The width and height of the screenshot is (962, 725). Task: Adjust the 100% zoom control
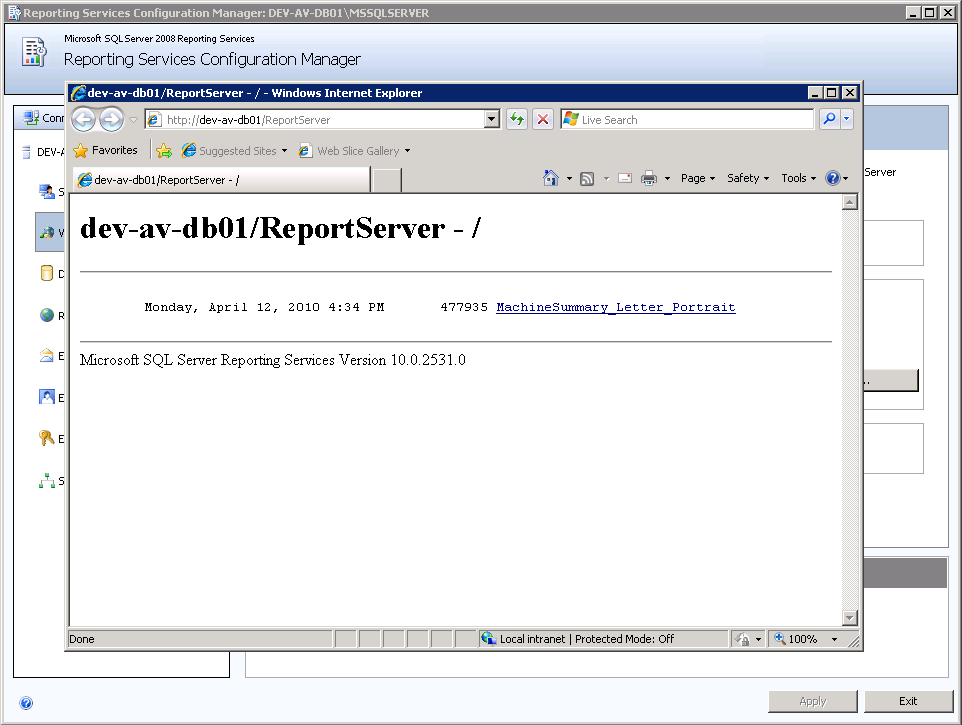804,638
